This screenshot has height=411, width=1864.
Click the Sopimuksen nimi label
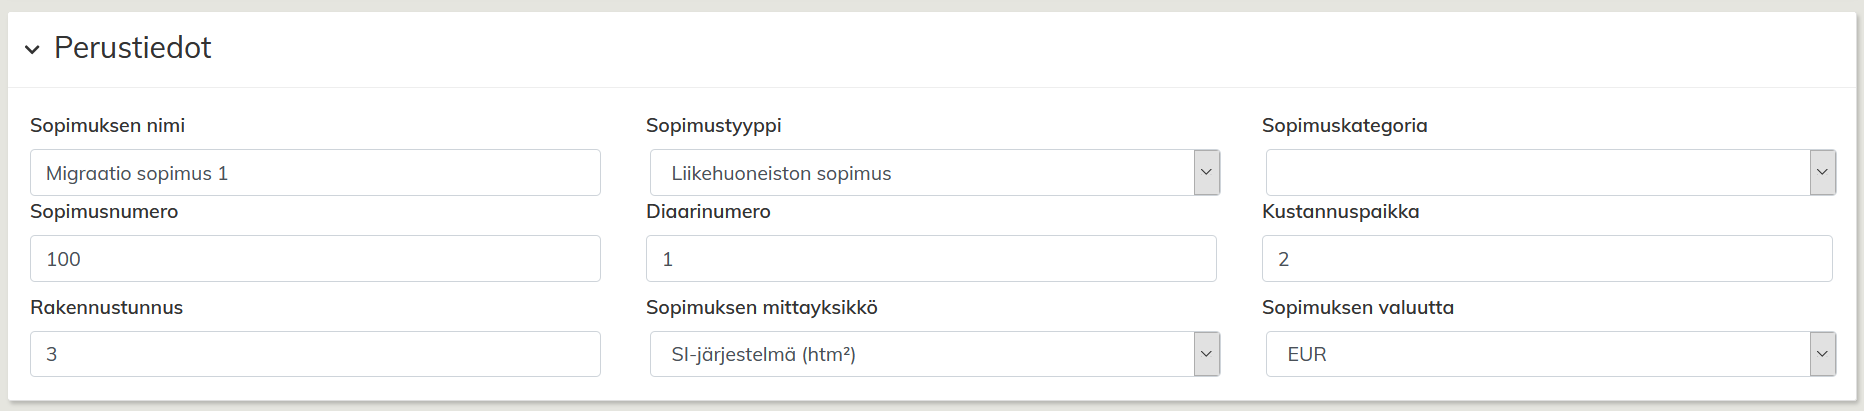[107, 126]
